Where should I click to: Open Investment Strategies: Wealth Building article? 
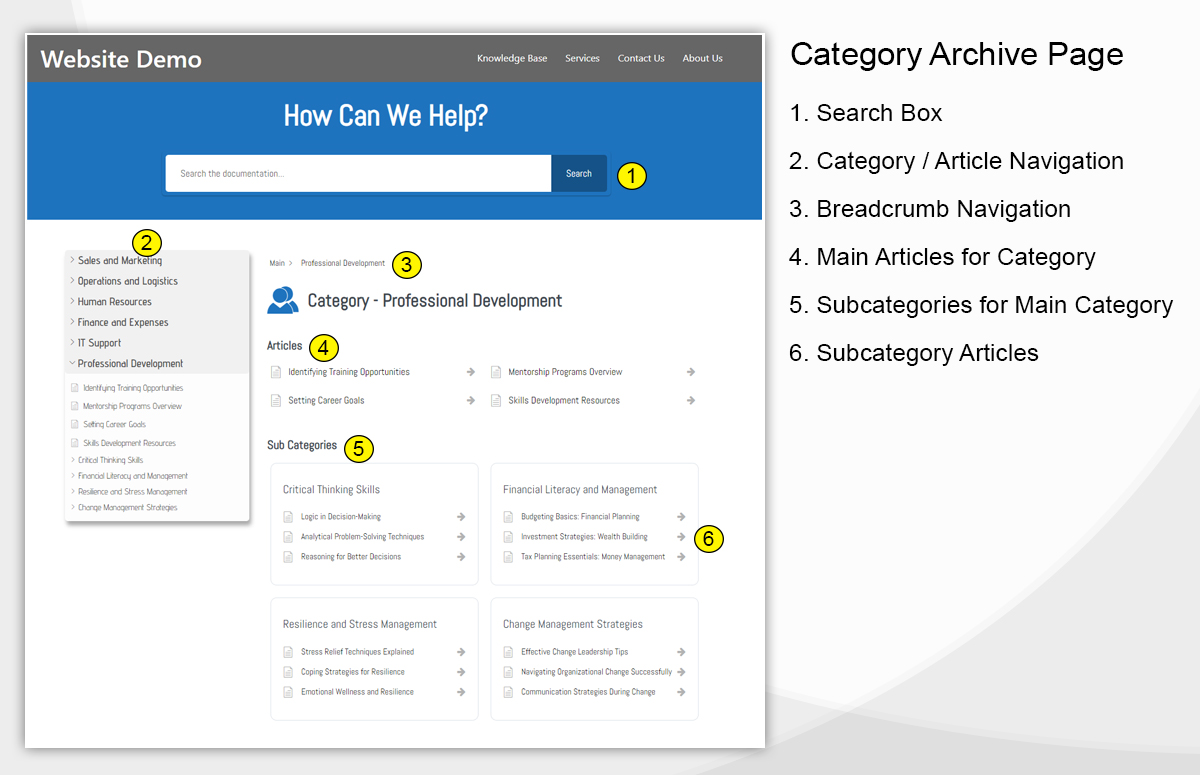point(584,537)
